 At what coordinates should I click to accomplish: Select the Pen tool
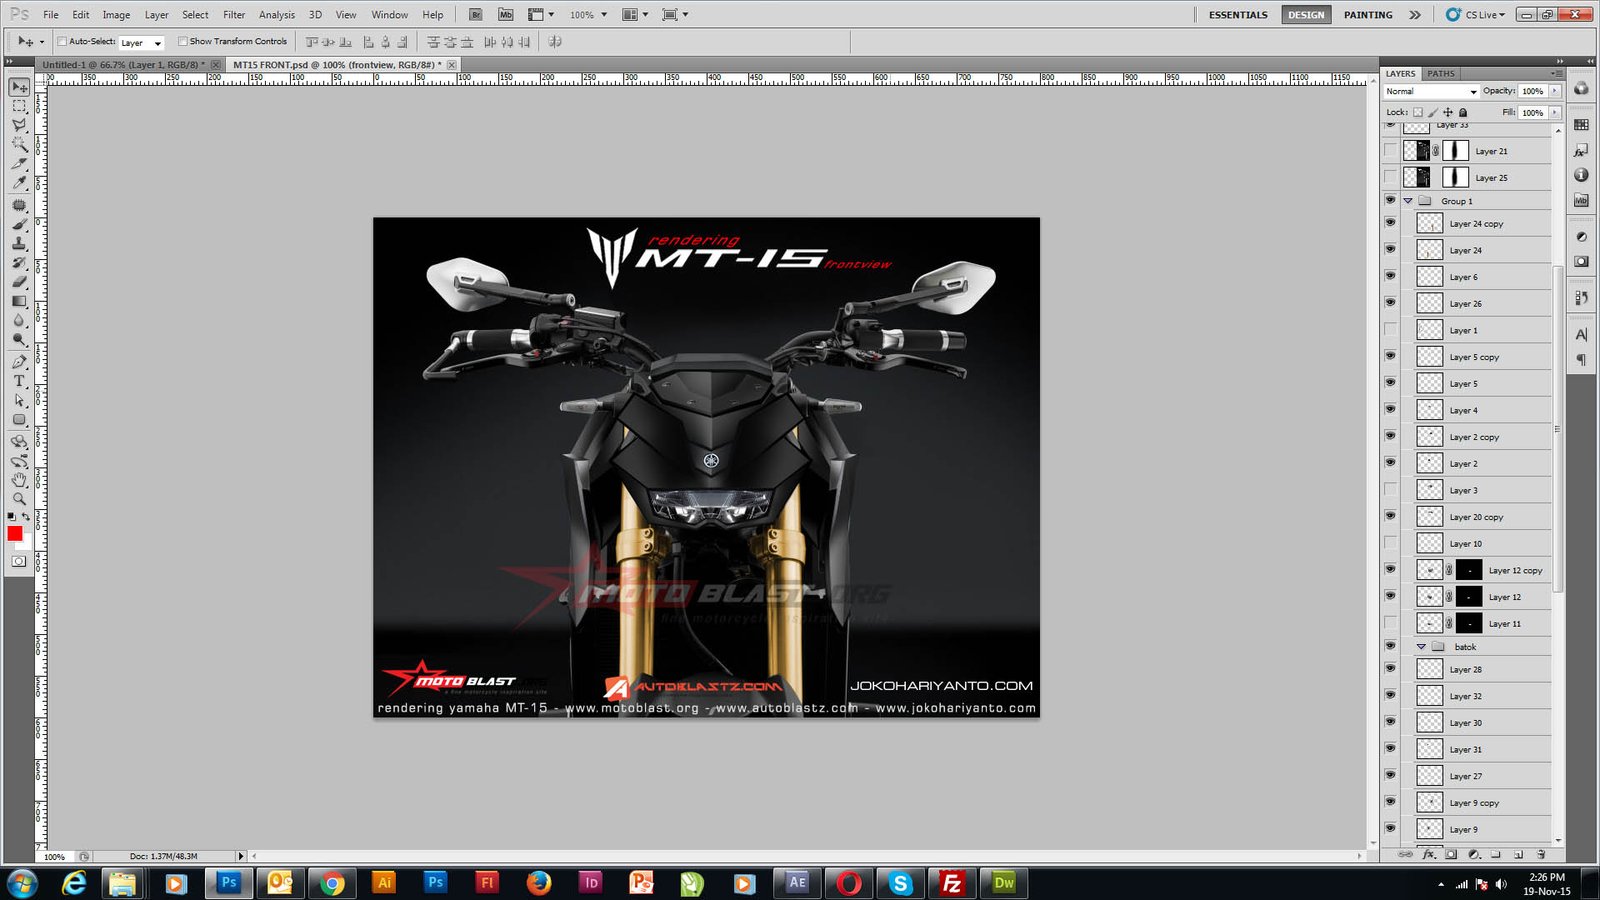pos(19,362)
